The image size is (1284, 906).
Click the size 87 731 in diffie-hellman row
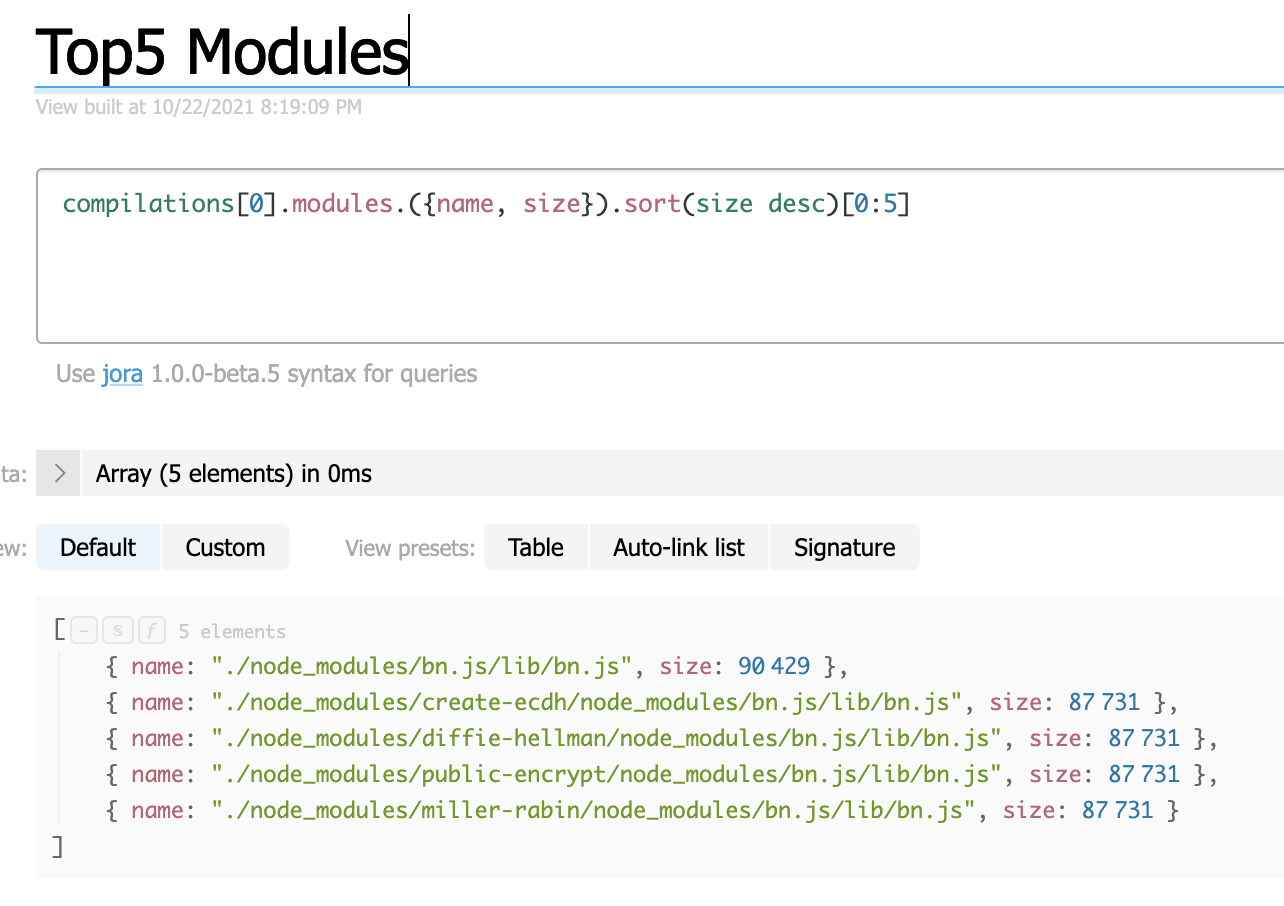[x=1145, y=738]
